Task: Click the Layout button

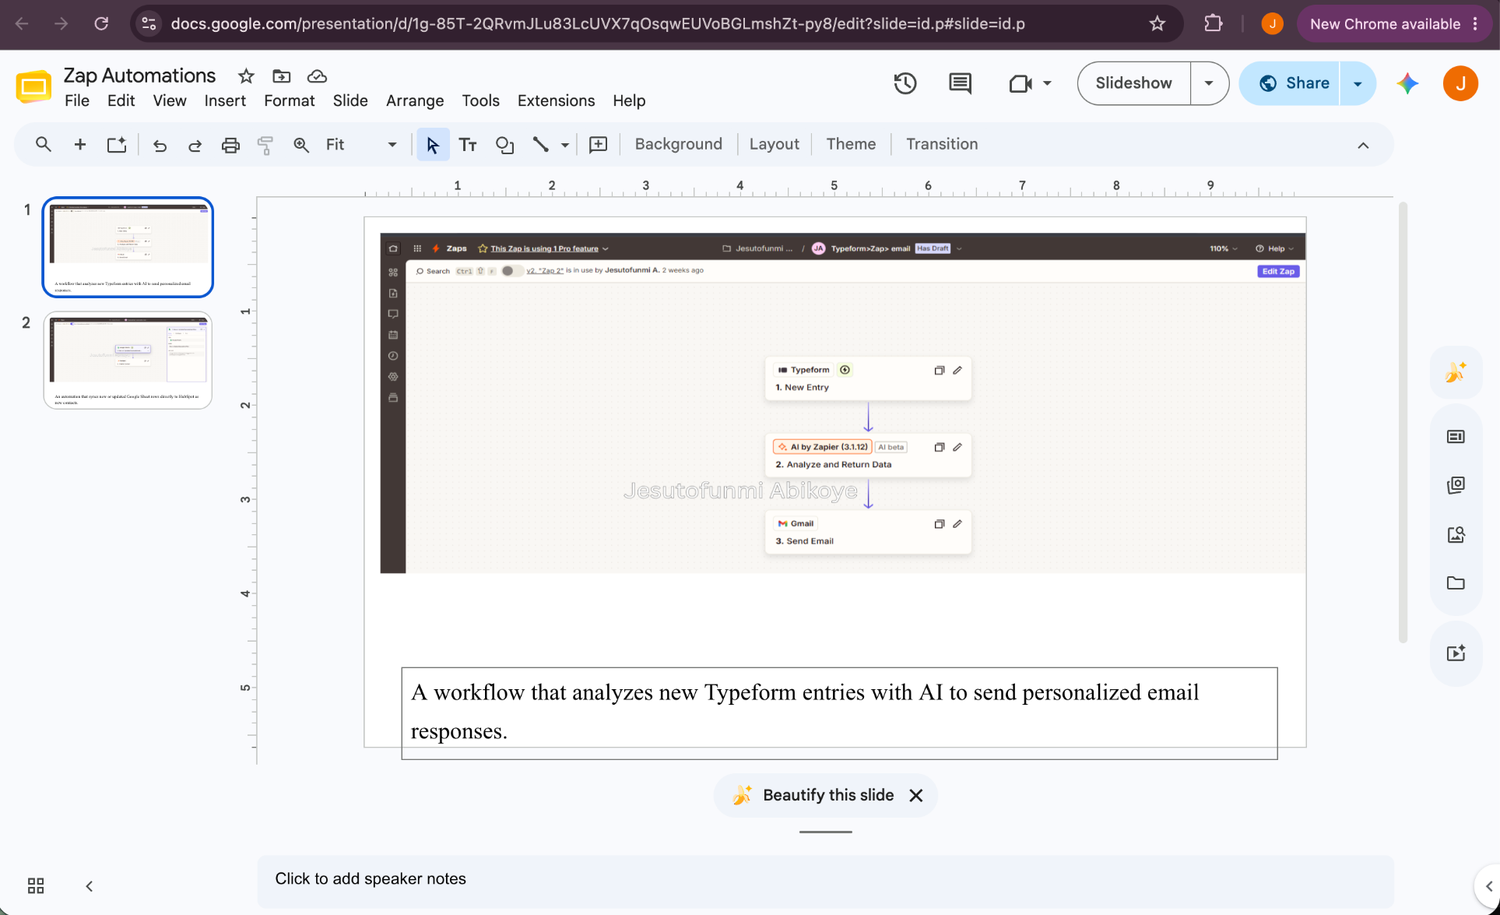Action: coord(774,144)
